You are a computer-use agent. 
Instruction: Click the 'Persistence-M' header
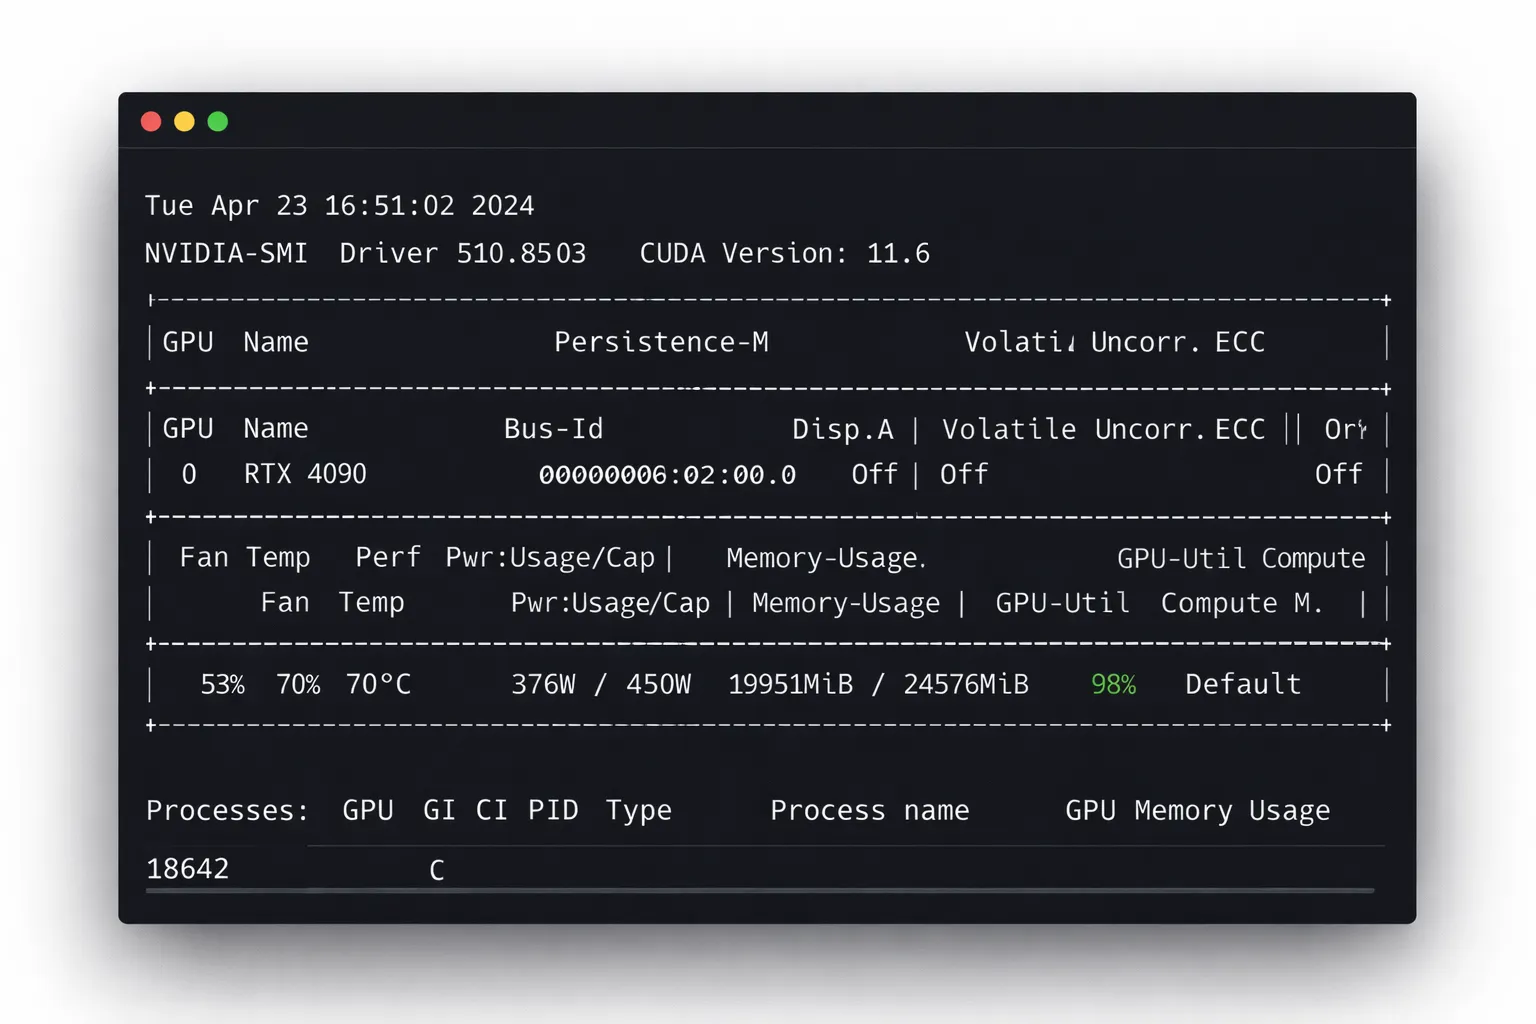pos(661,342)
